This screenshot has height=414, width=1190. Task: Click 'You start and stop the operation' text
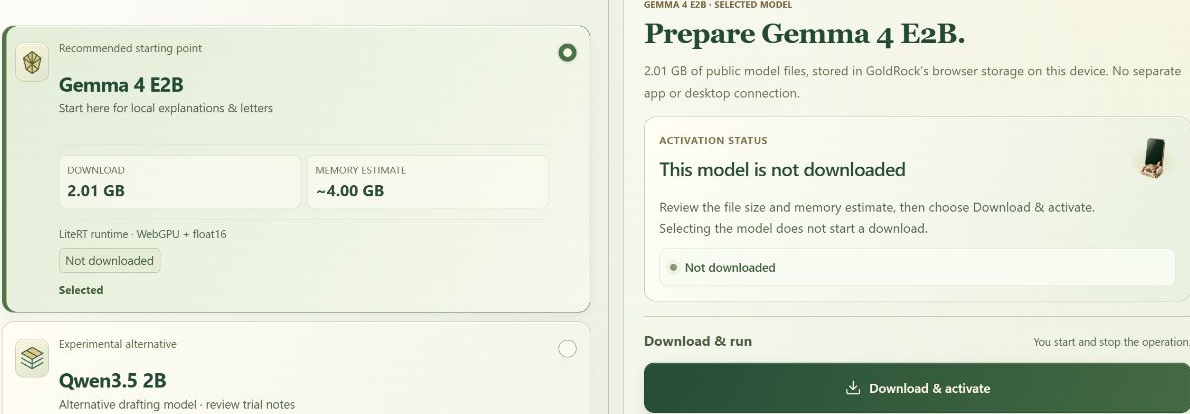coord(1111,342)
